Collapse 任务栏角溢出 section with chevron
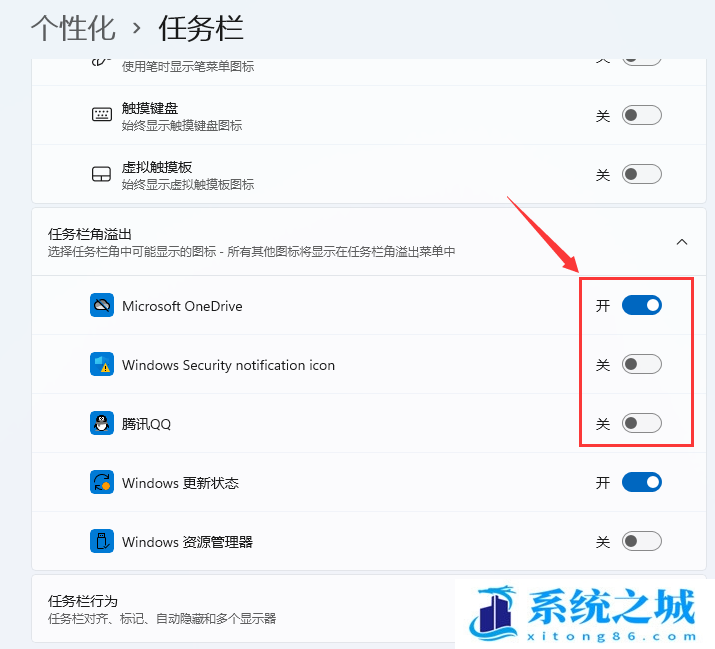Image resolution: width=715 pixels, height=649 pixels. coord(682,242)
